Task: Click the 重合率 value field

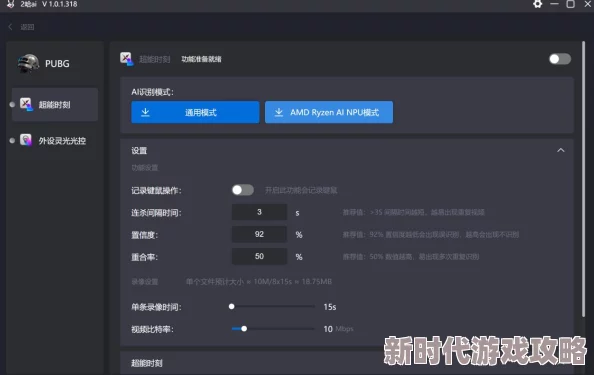Action: [259, 256]
